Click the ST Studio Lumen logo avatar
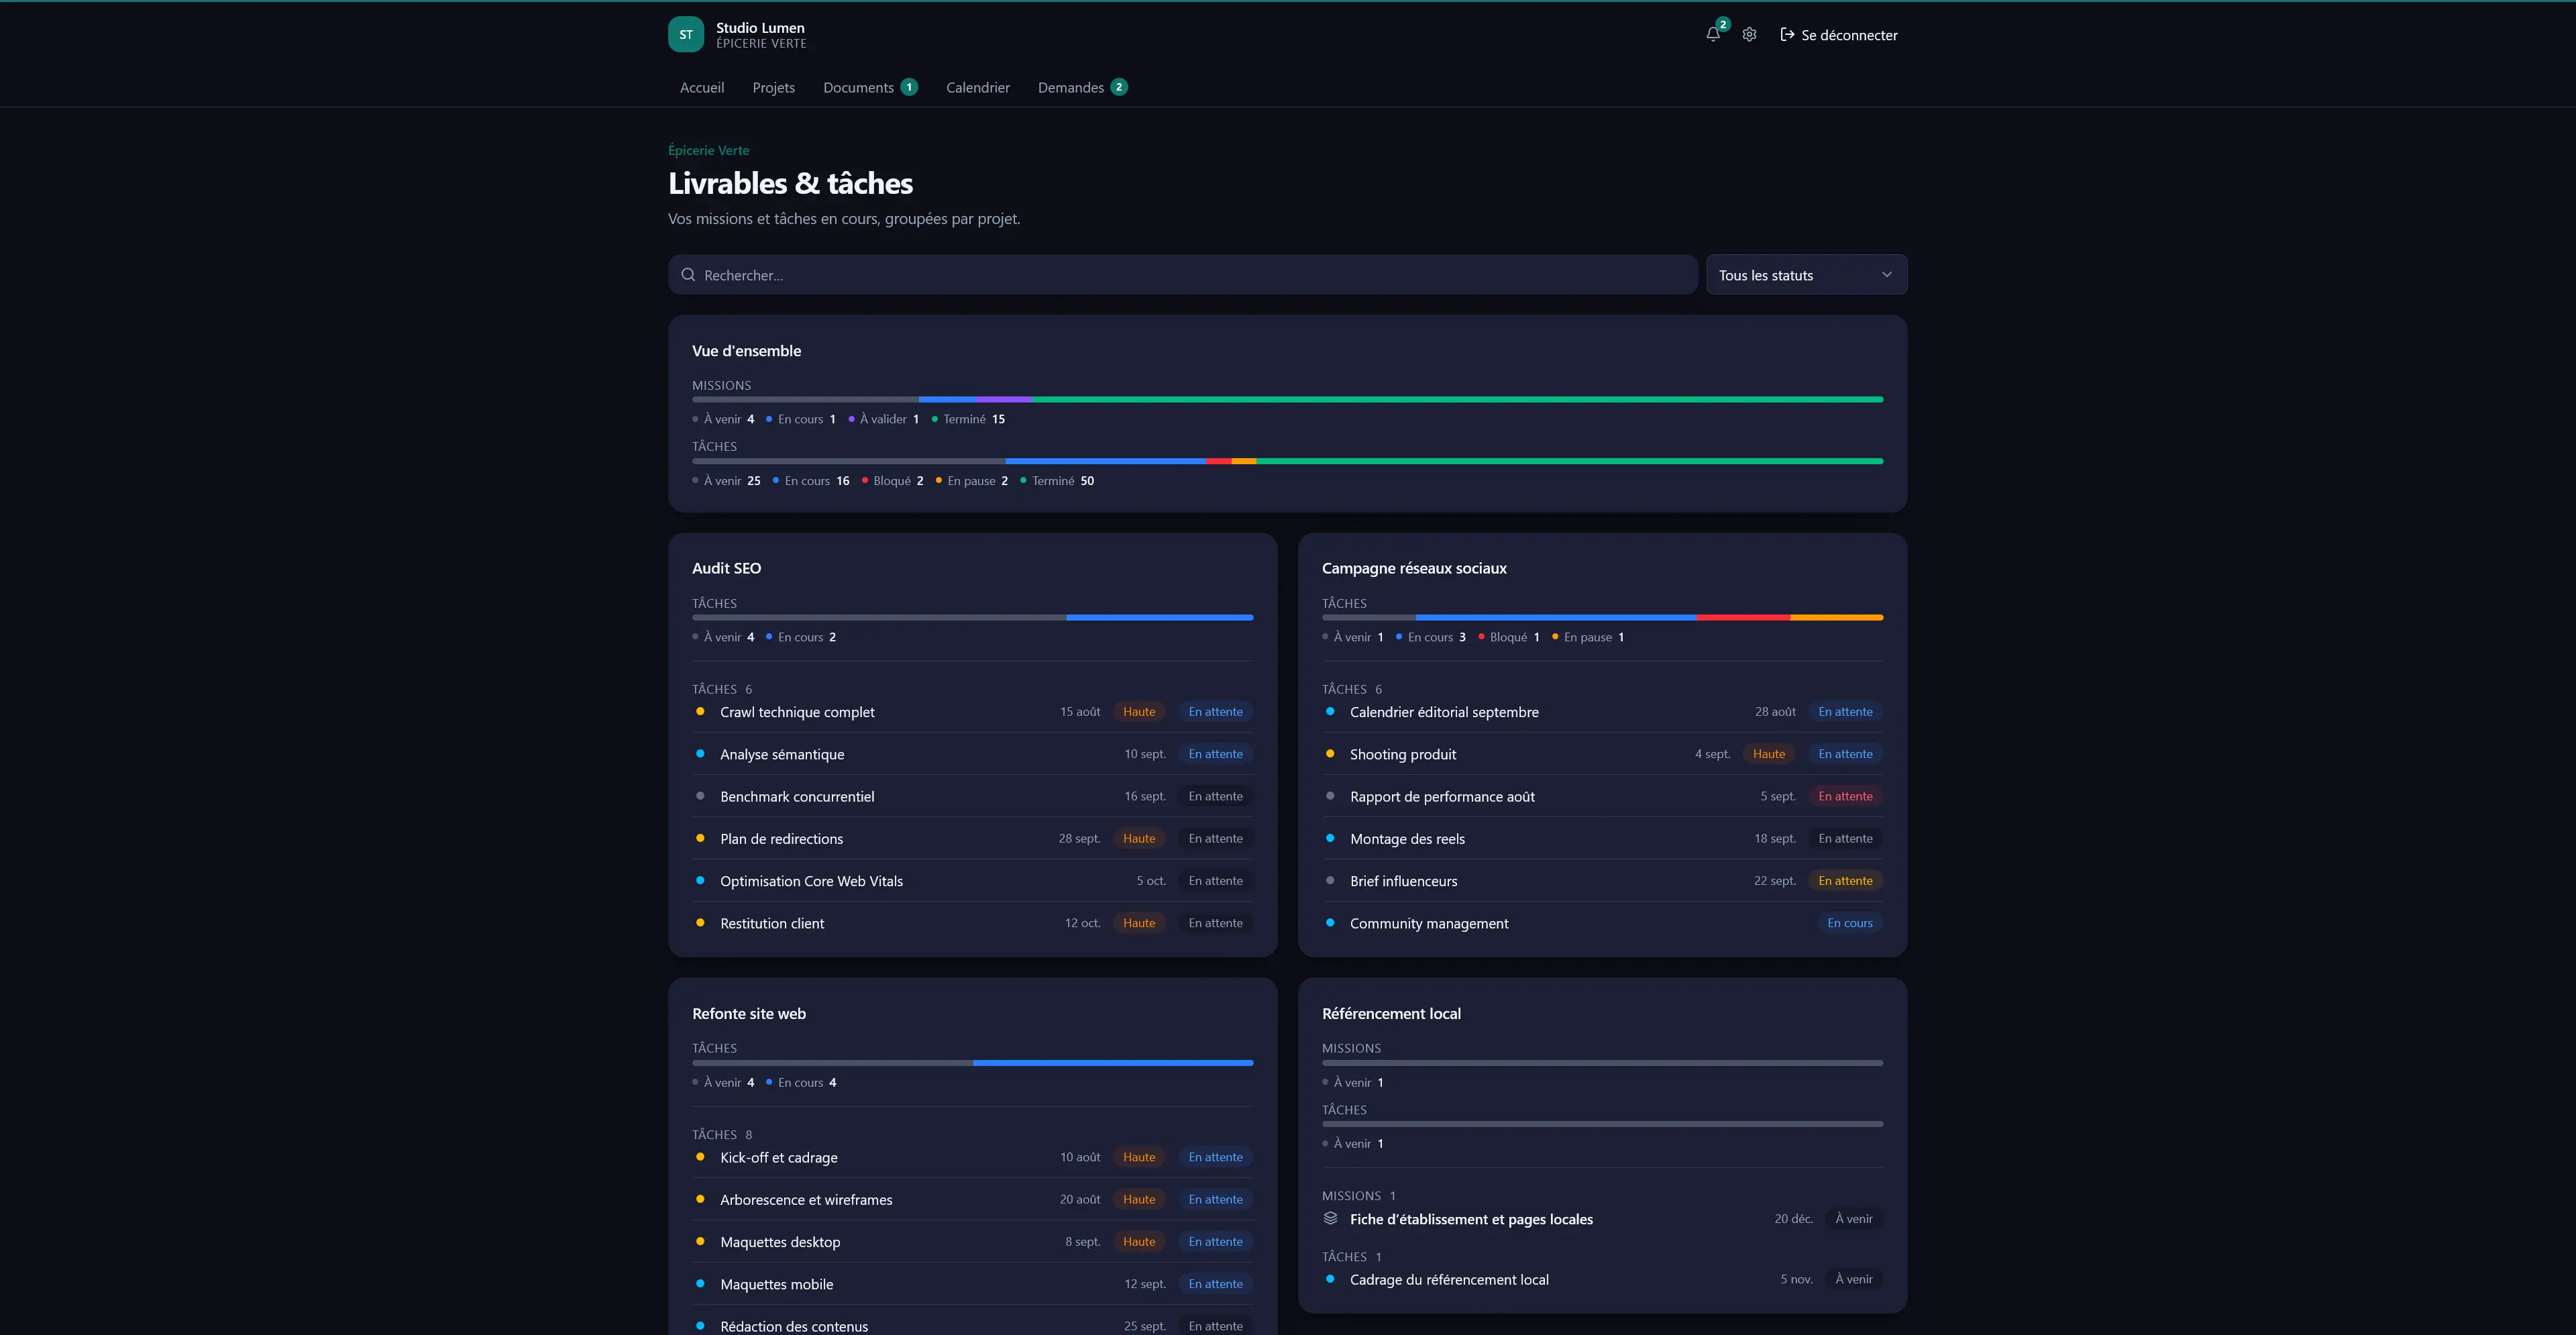 coord(686,35)
